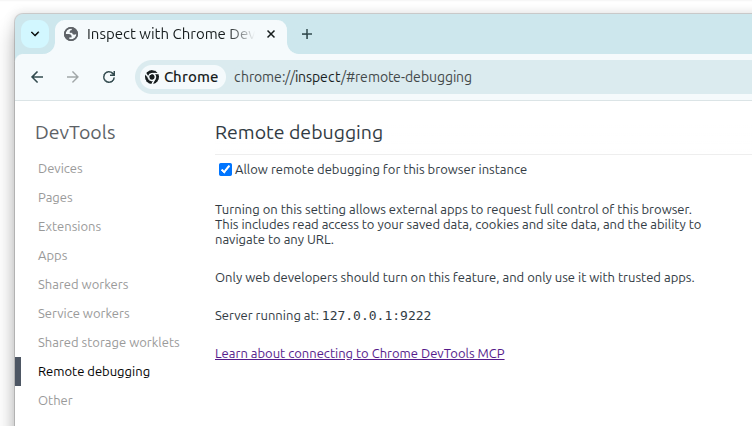Uncheck Allow remote debugging for this browser
Viewport: 752px width, 426px height.
click(x=225, y=169)
